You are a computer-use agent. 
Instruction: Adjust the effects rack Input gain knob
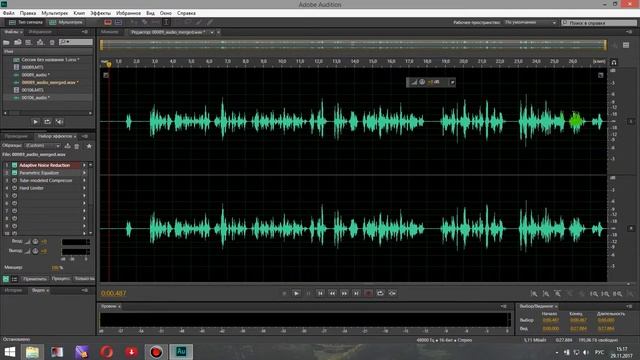tap(35, 242)
